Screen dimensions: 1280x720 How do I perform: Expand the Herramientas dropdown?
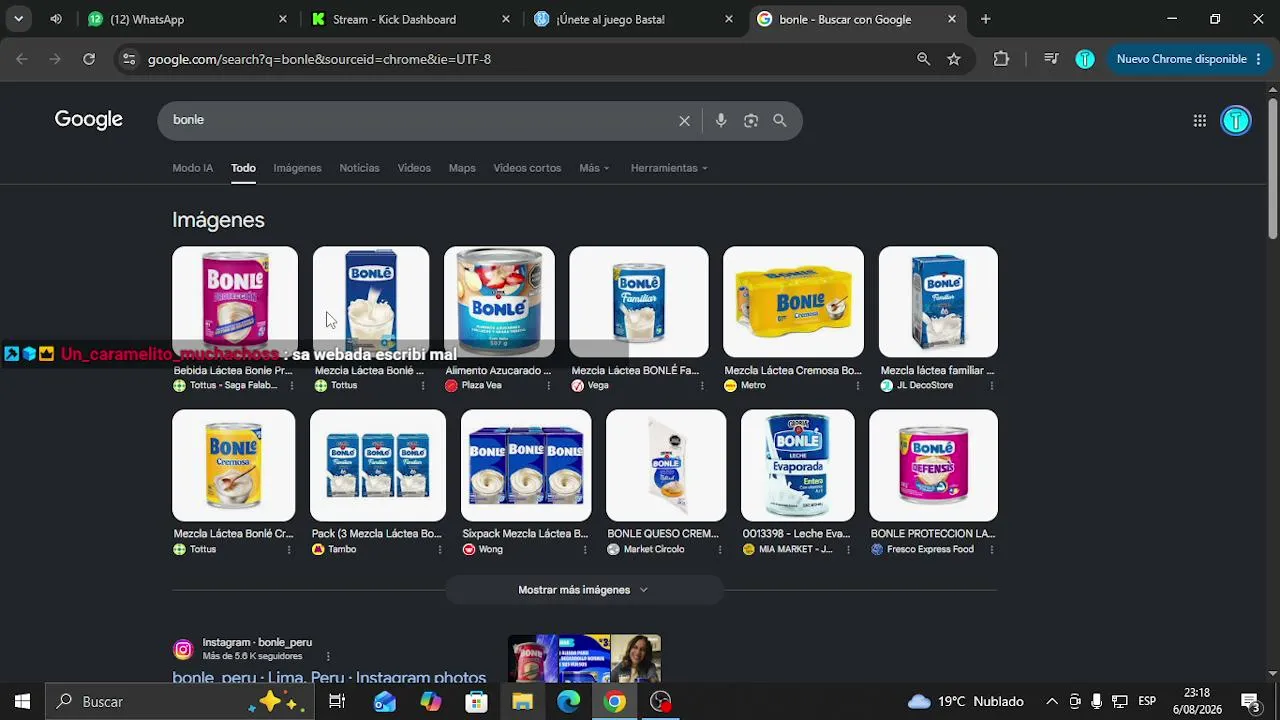click(669, 168)
